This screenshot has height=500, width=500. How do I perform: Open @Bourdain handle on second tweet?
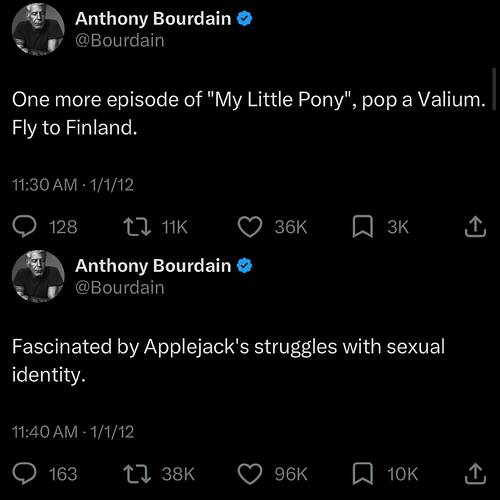point(120,288)
